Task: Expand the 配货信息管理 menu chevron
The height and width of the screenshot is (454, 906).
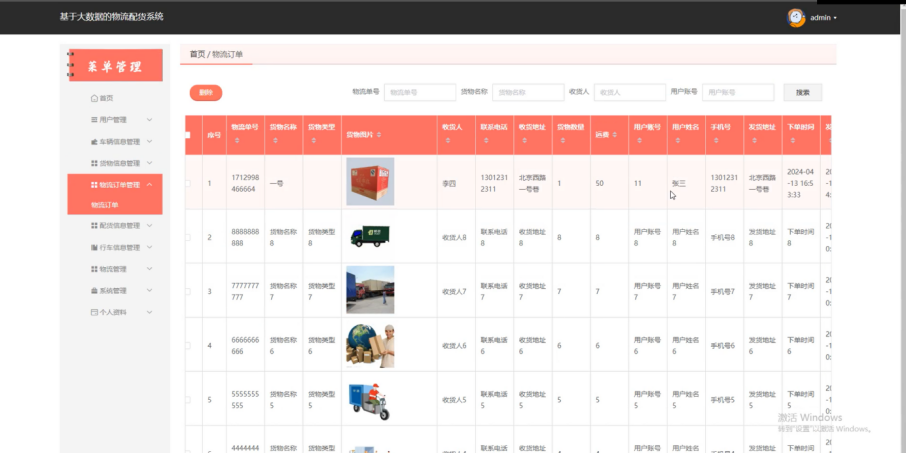Action: pos(149,225)
